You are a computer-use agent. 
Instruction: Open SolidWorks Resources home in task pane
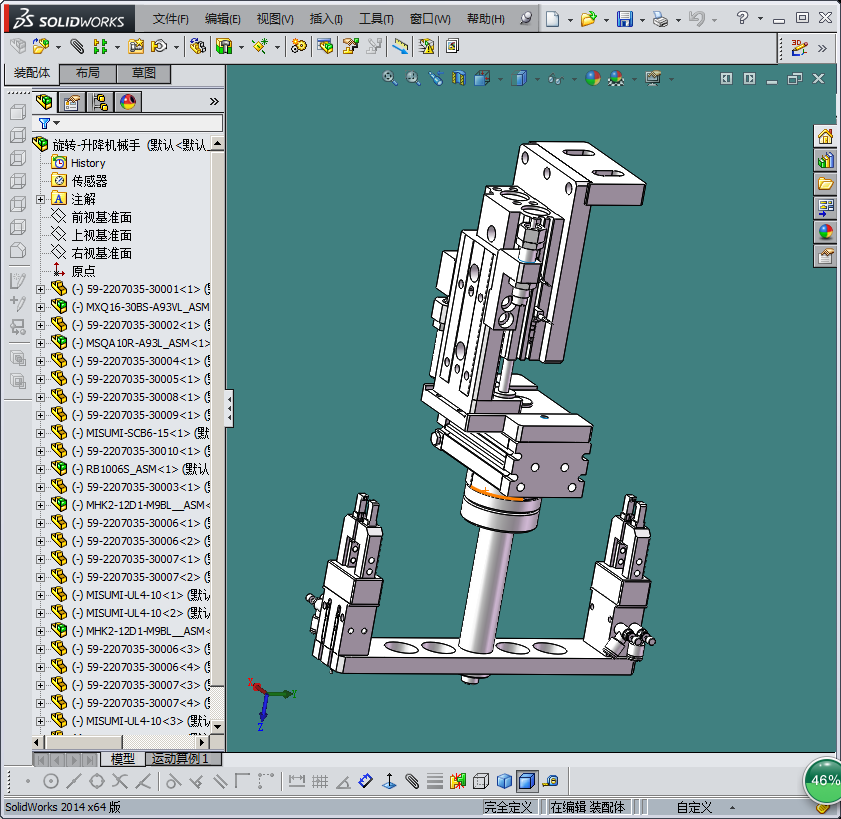[825, 136]
